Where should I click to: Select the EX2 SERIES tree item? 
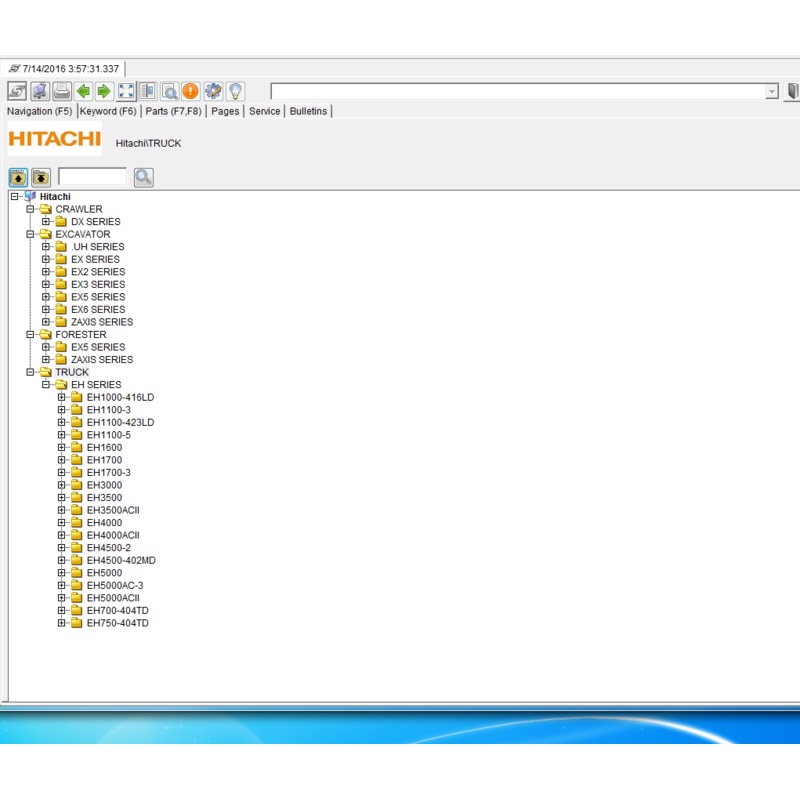point(98,272)
